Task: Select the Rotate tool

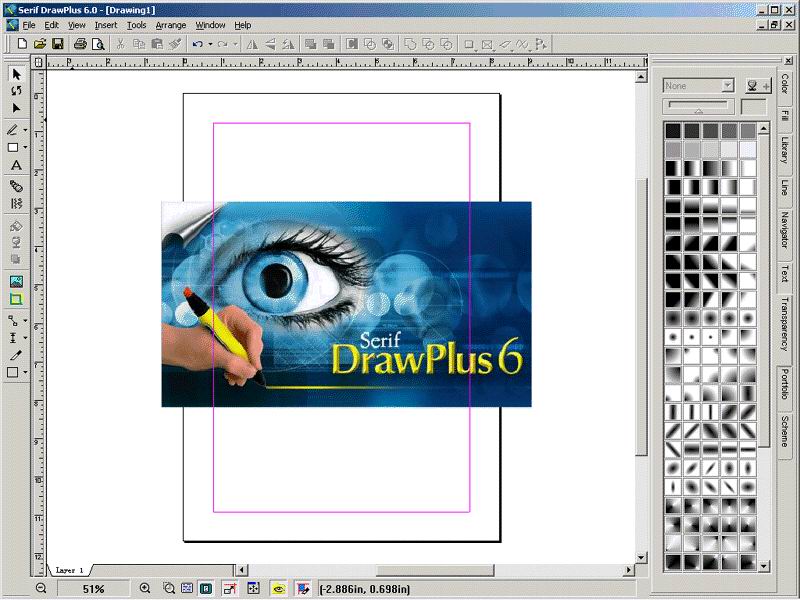Action: [16, 91]
